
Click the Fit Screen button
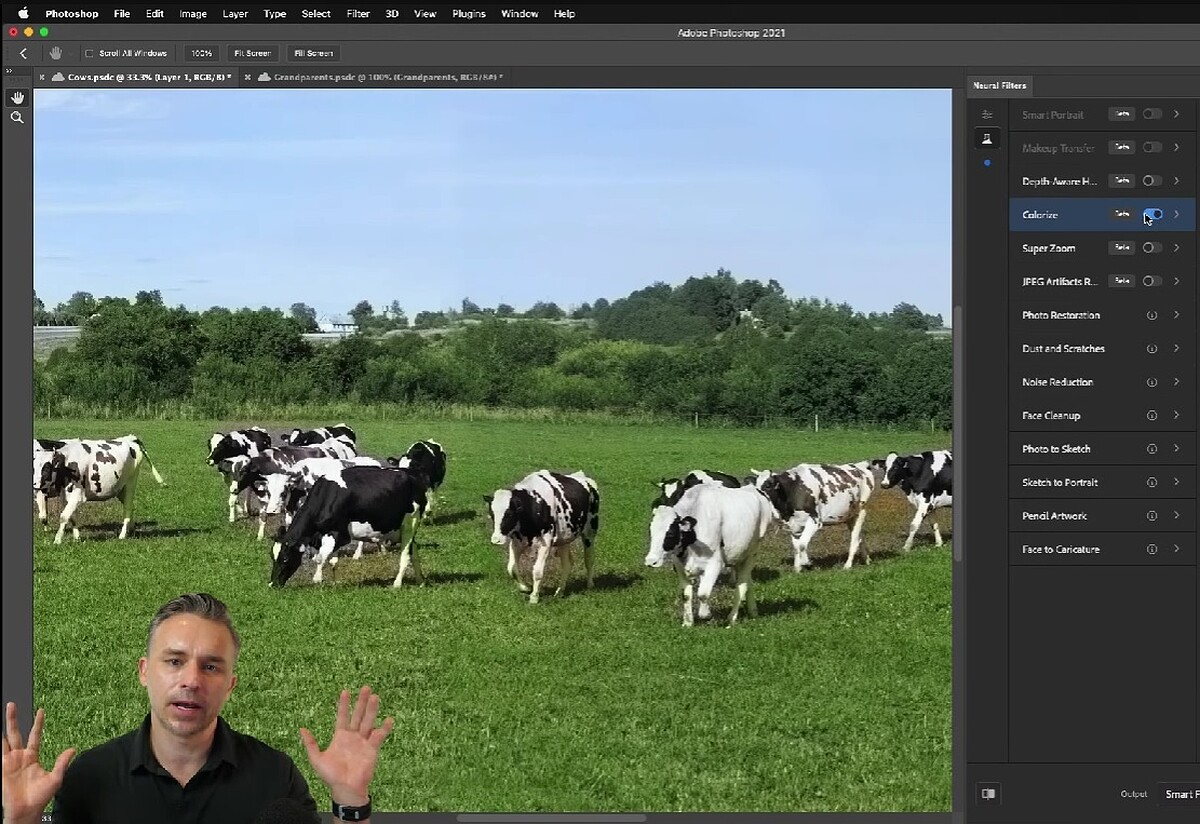pyautogui.click(x=251, y=53)
